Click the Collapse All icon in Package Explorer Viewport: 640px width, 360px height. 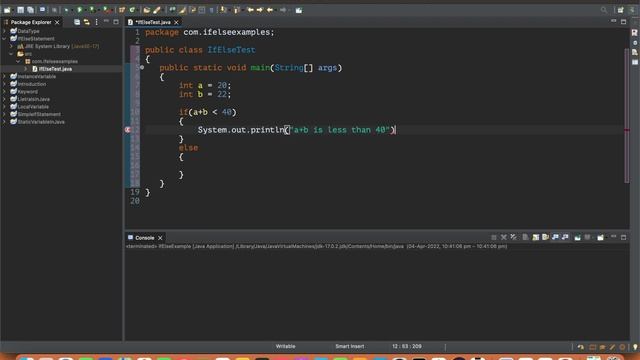coord(77,22)
